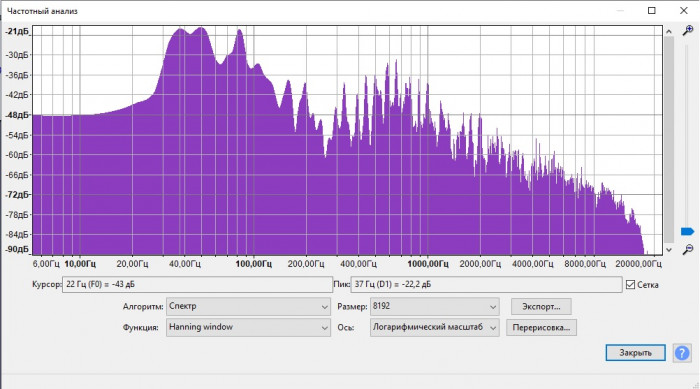Click the scrollbar up arrow beside graph
The width and height of the screenshot is (700, 389).
click(x=669, y=31)
